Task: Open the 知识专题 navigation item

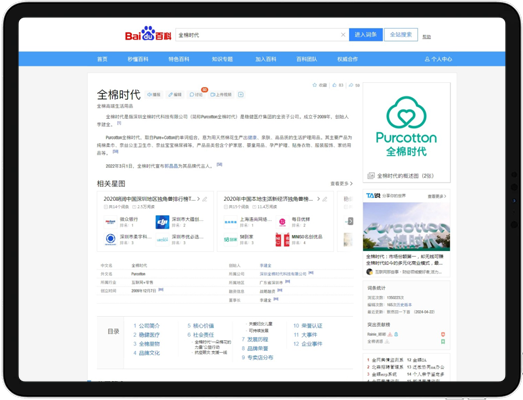Action: [222, 59]
